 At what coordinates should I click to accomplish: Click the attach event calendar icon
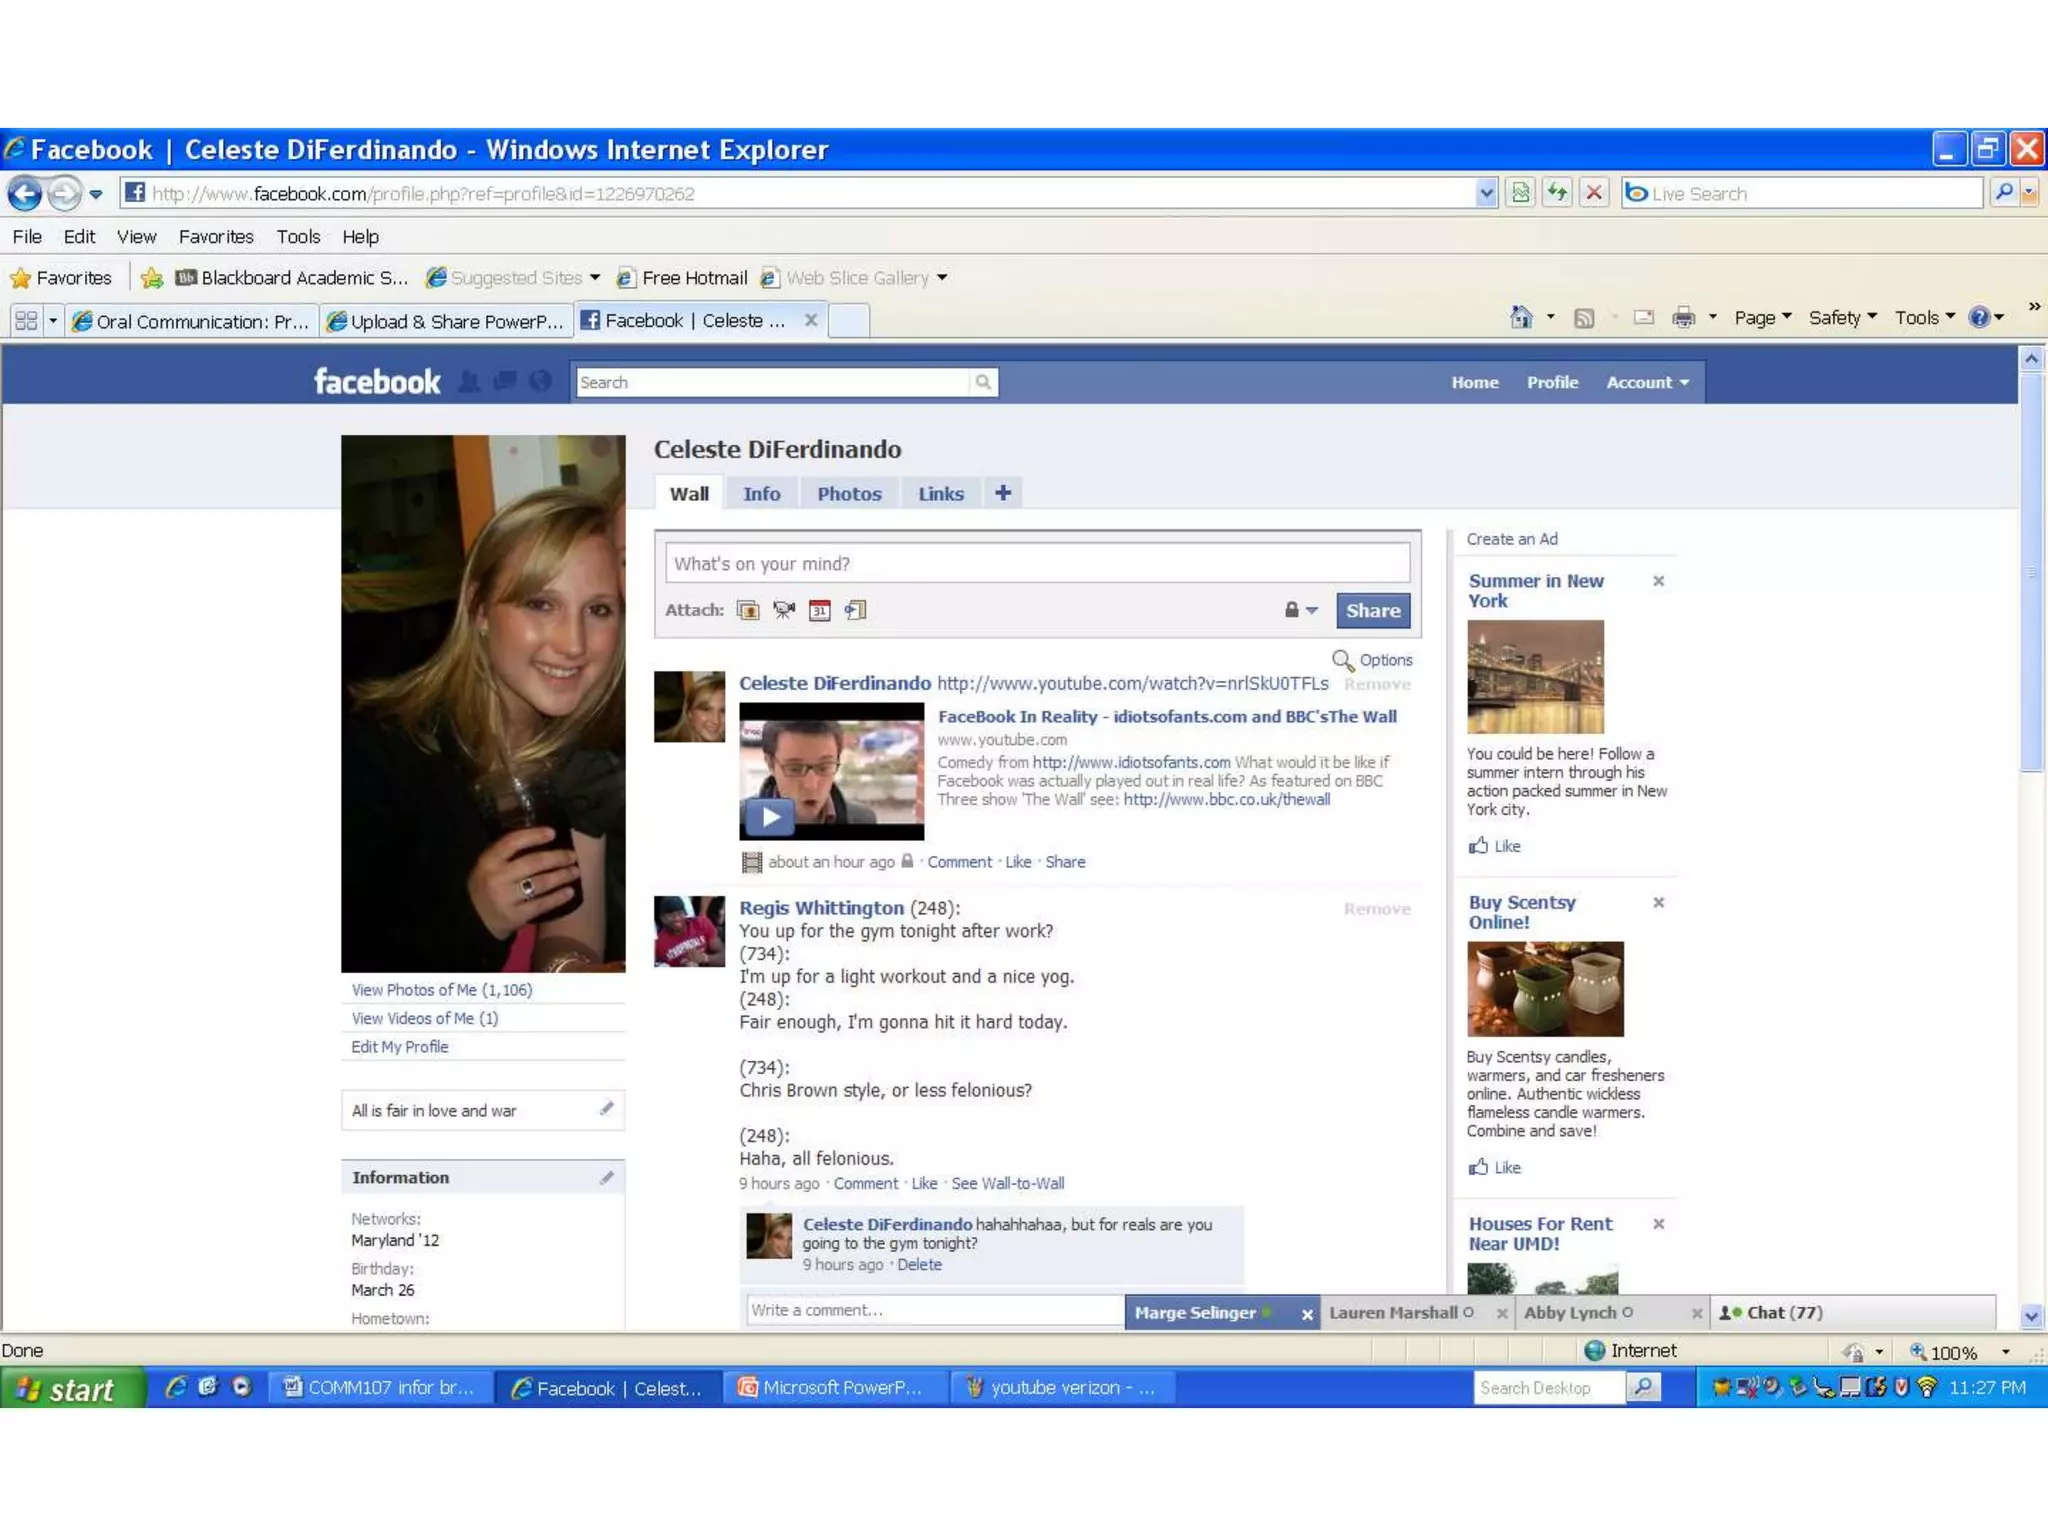tap(819, 610)
